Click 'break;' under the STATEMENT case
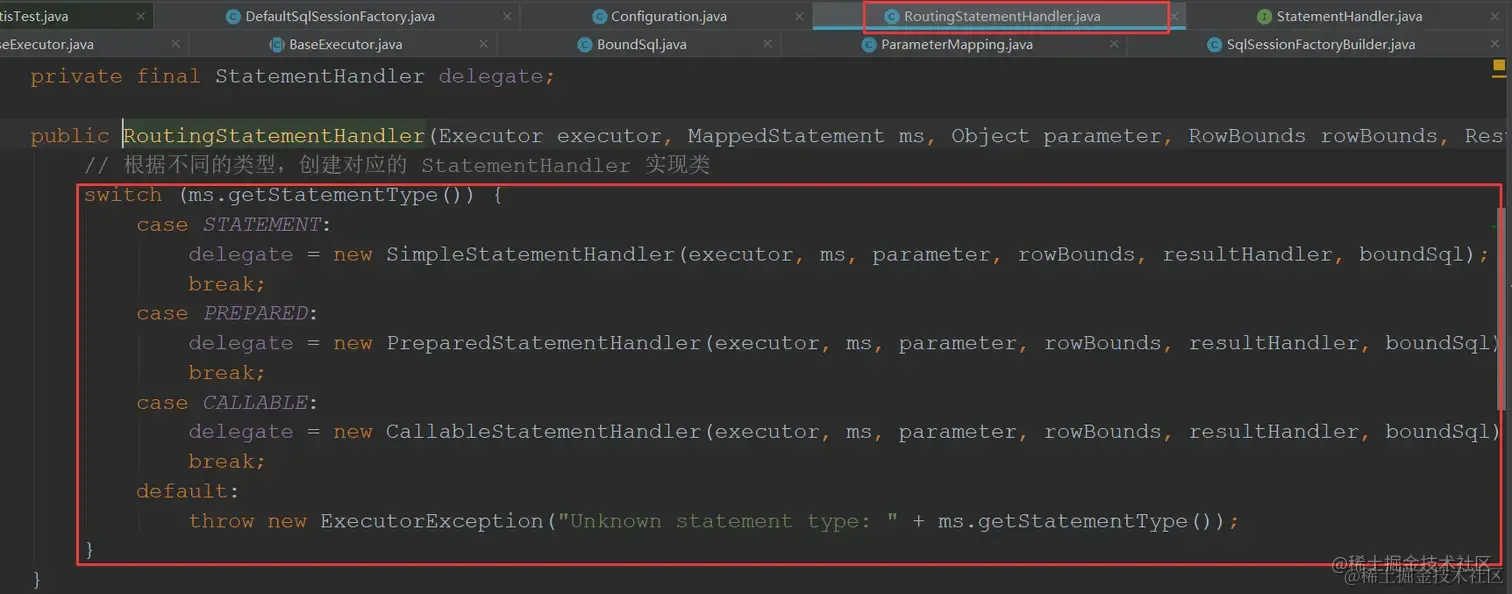Screen dimensions: 1512x594 pyautogui.click(x=227, y=284)
